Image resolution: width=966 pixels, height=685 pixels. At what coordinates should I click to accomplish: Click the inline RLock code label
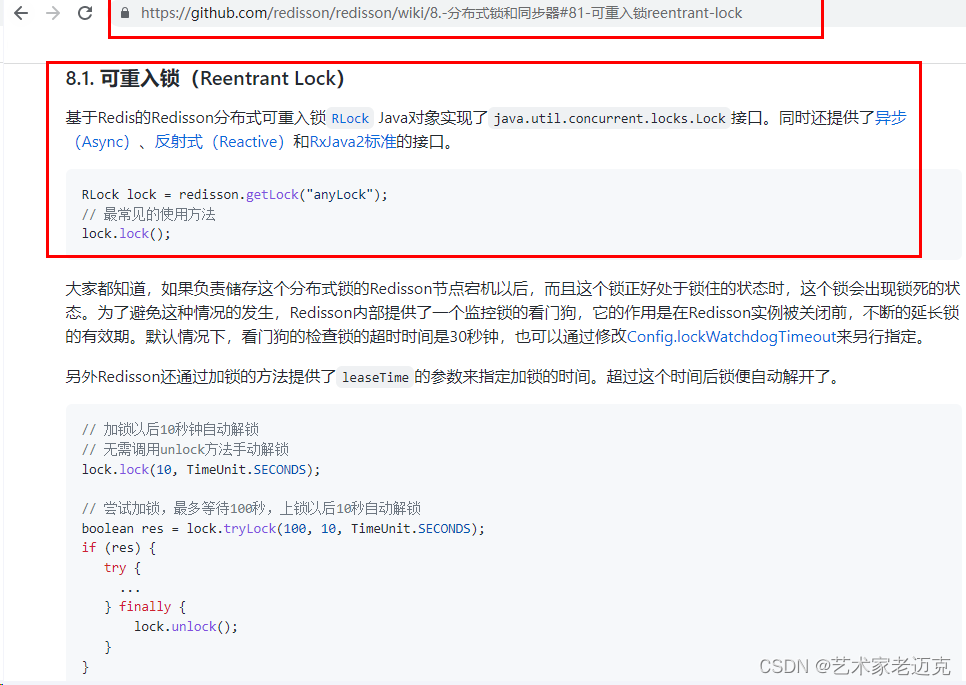(x=350, y=118)
